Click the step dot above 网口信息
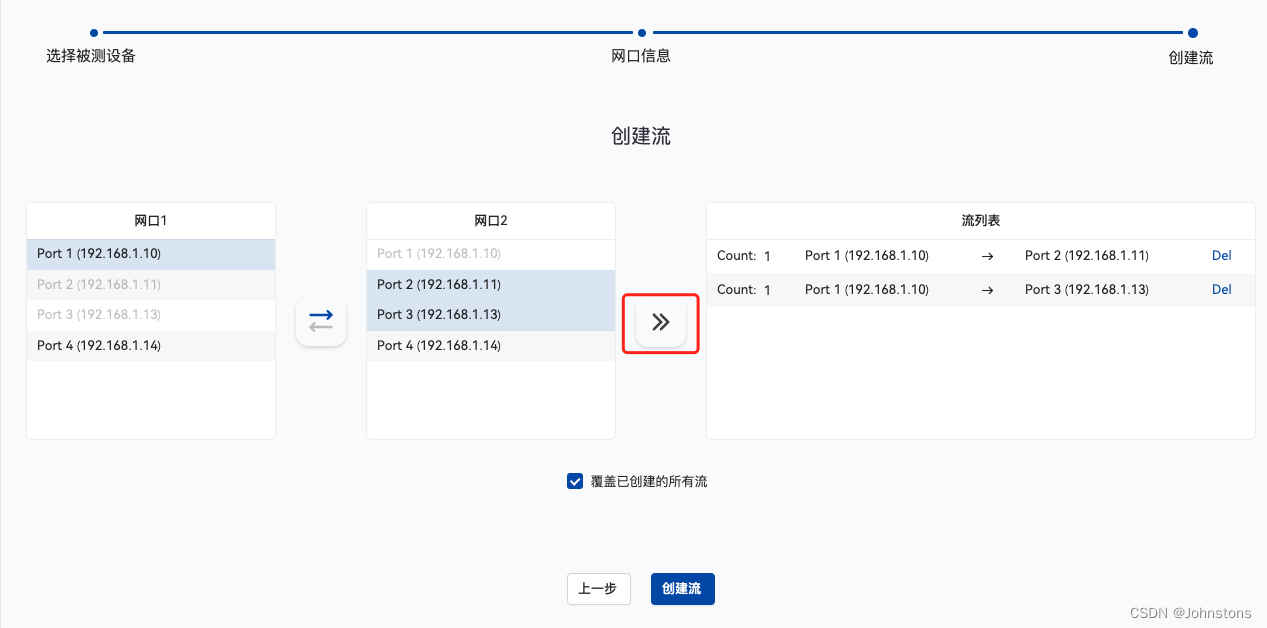Viewport: 1267px width, 628px height. click(x=642, y=31)
